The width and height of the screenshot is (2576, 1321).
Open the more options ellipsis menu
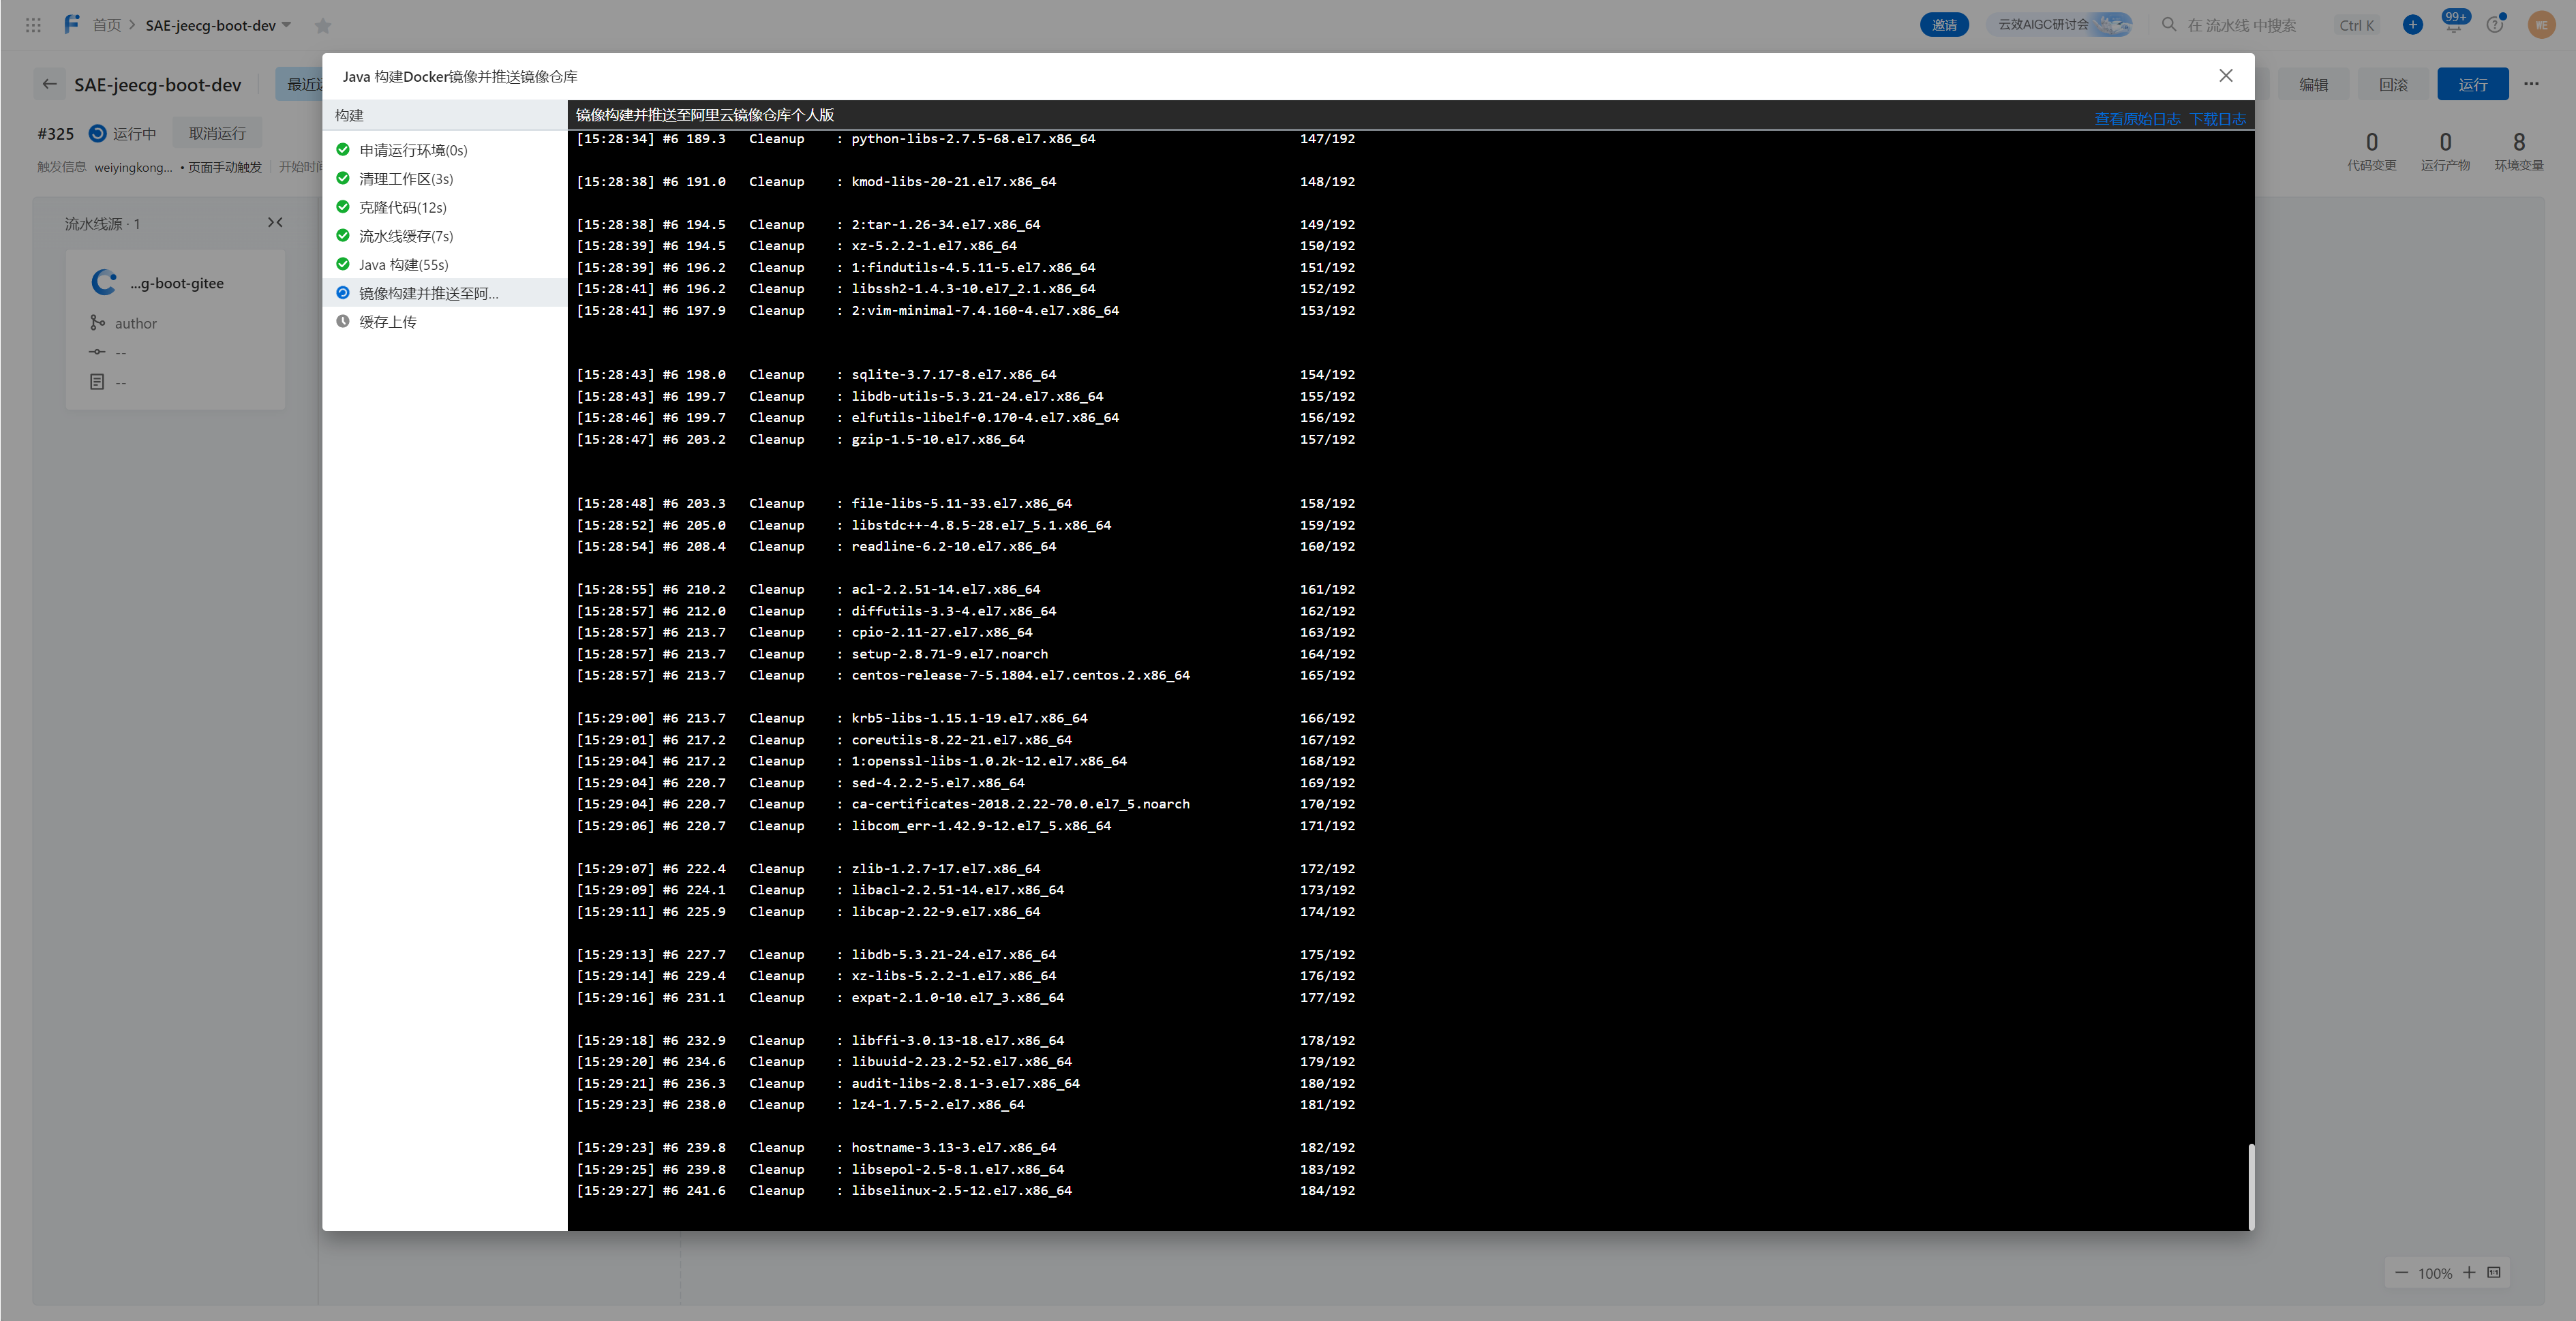coord(2531,84)
